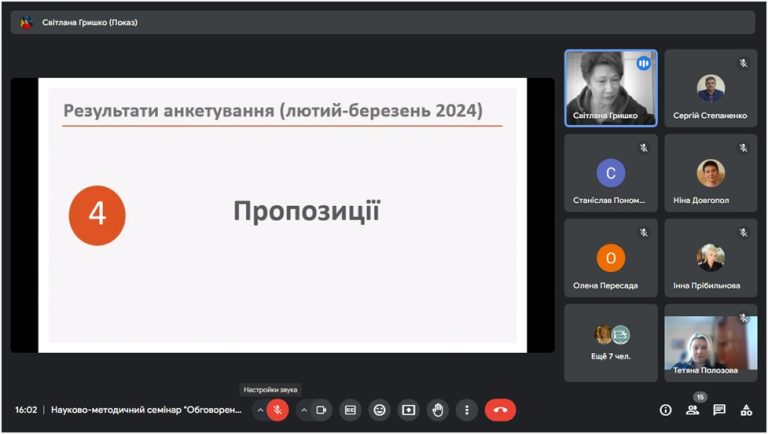Click the muted mic icon on Сергій Степаненко's tile
768x434 pixels.
coord(744,63)
